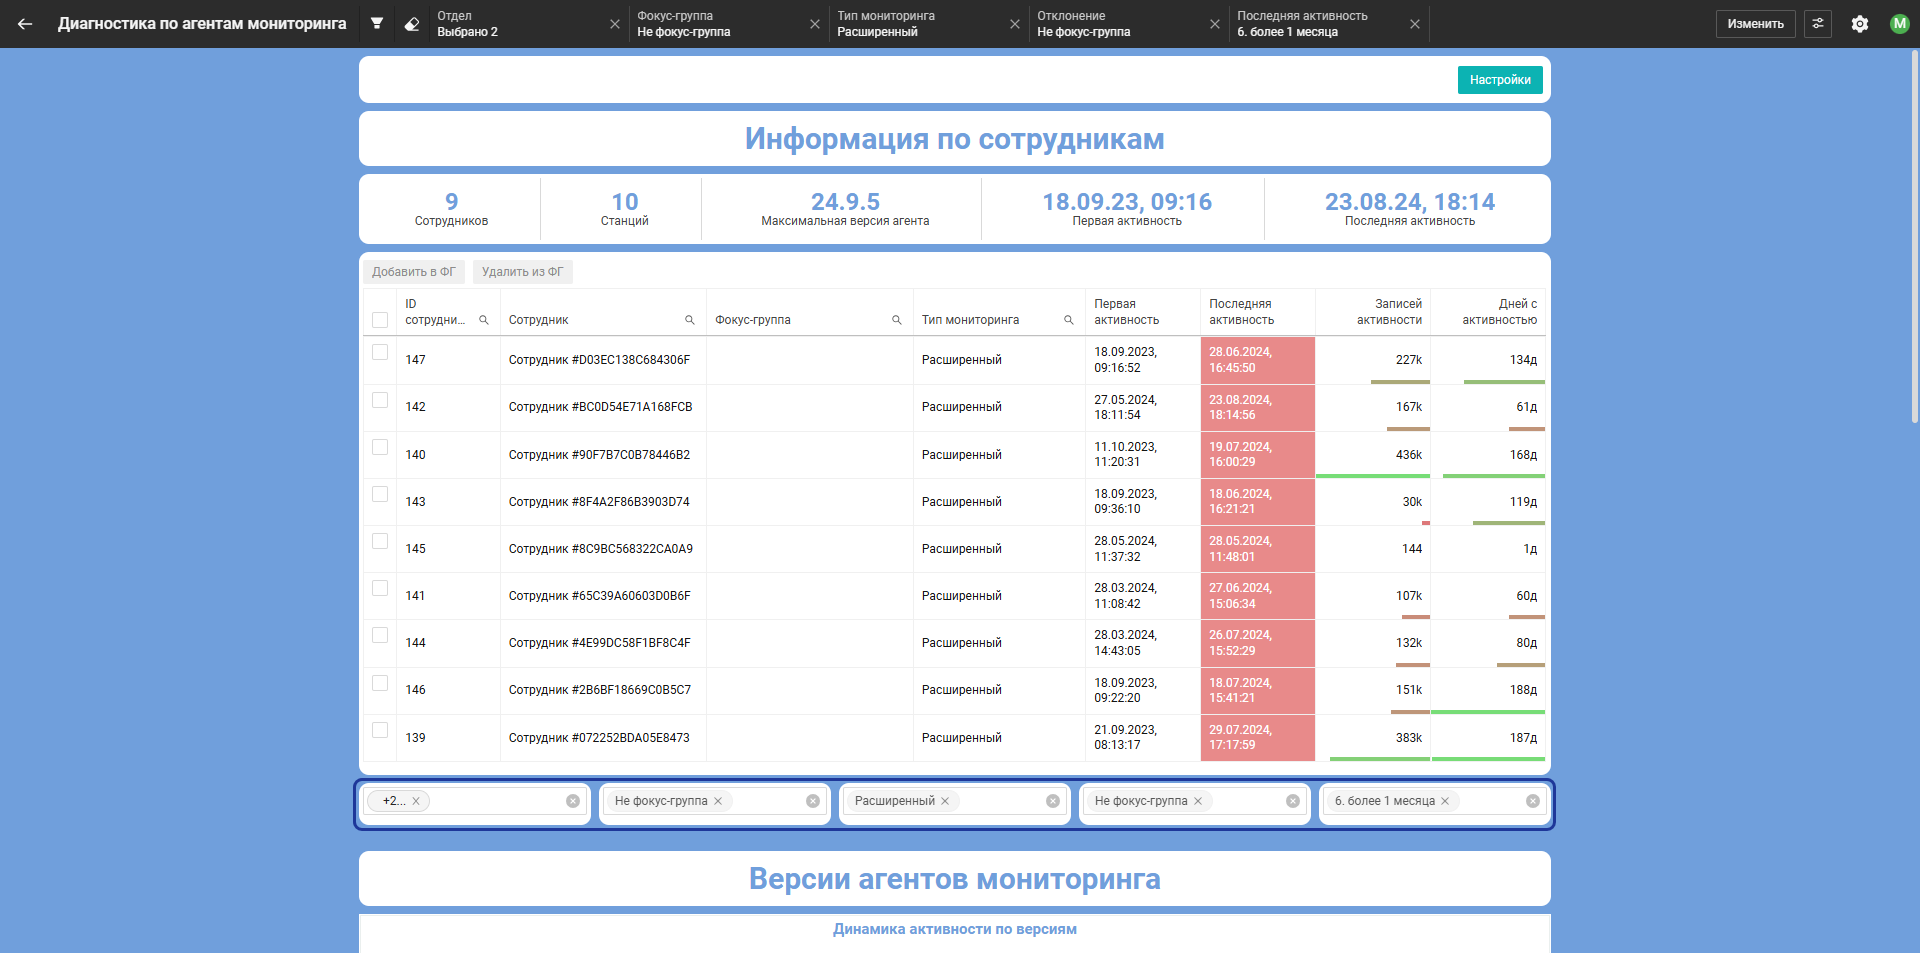This screenshot has height=953, width=1920.
Task: Search in the Фокус-группа column
Action: pyautogui.click(x=897, y=320)
